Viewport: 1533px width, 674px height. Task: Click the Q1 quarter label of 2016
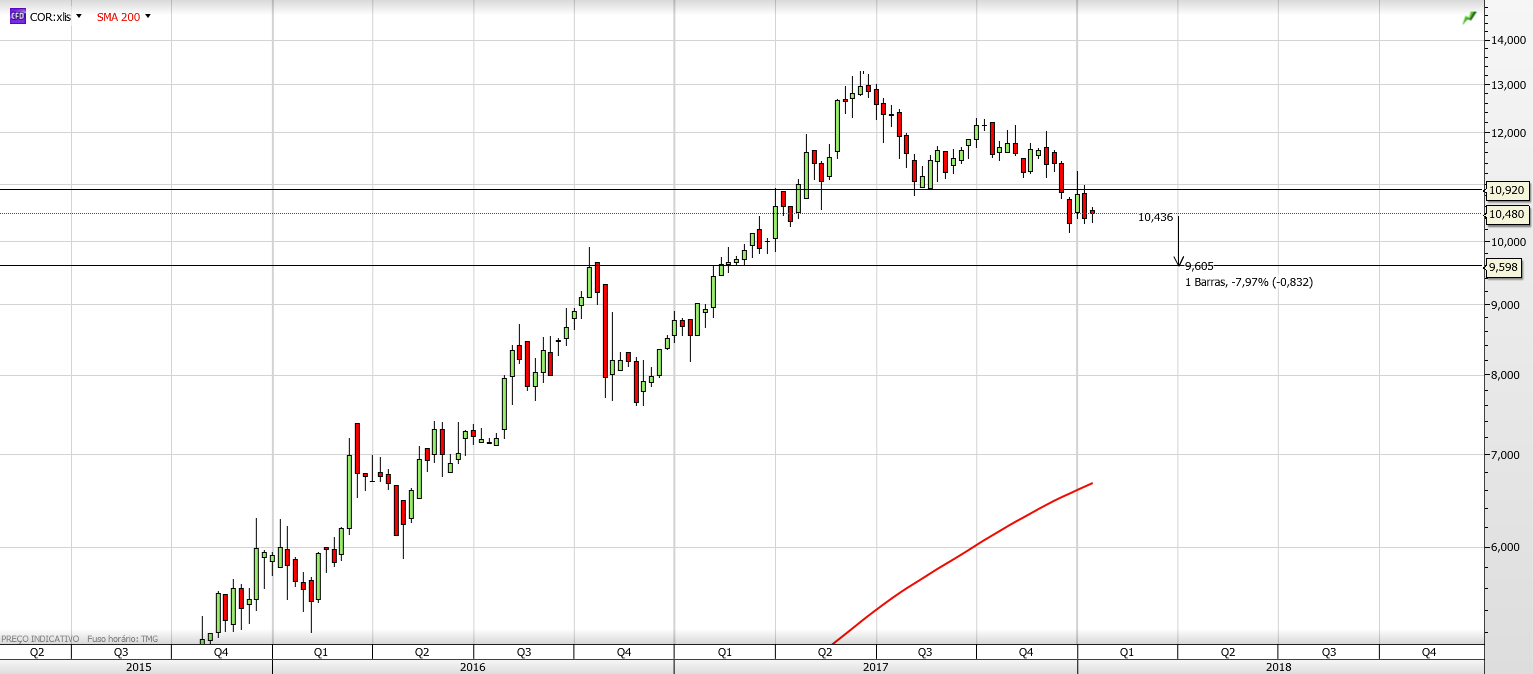click(x=321, y=652)
